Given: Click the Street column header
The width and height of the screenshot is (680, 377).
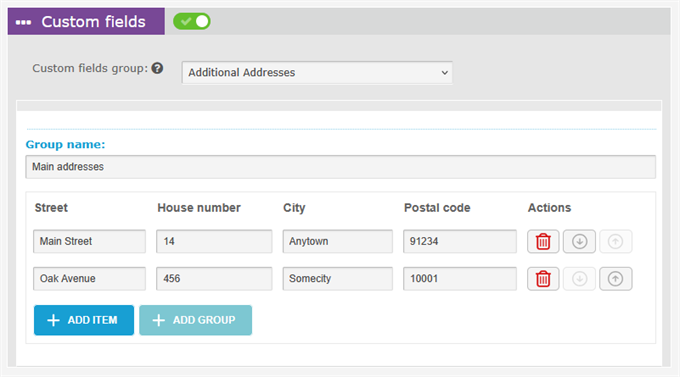Looking at the screenshot, I should tap(51, 208).
